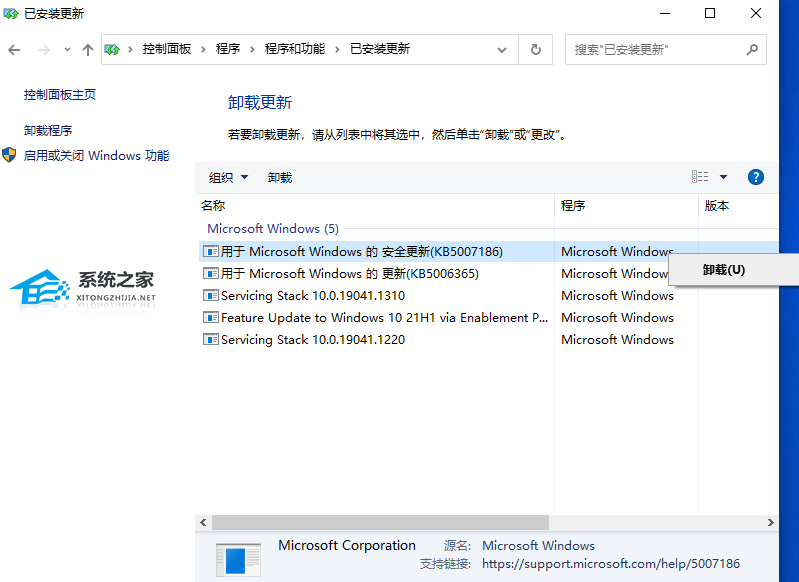The image size is (799, 582).
Task: Open 启用或关闭 Windows 功能 link
Action: 96,155
